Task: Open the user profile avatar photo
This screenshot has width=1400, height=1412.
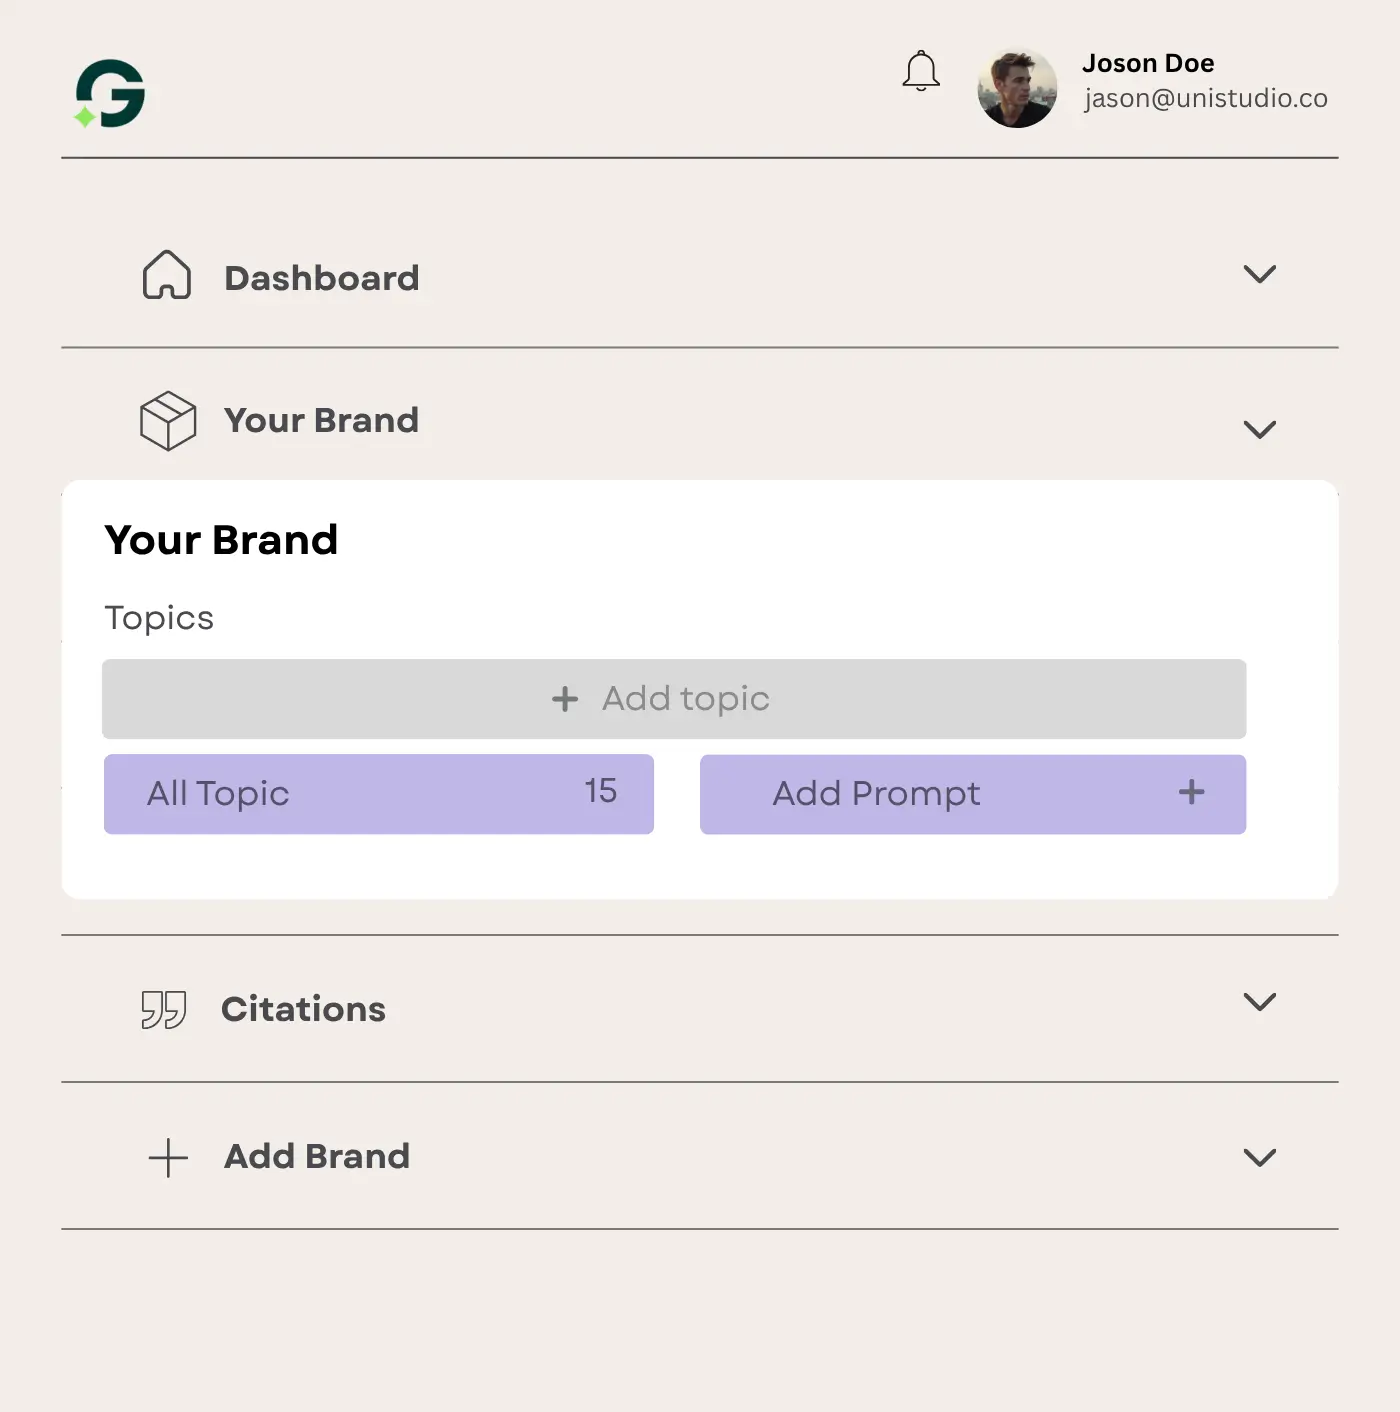Action: [x=1017, y=88]
